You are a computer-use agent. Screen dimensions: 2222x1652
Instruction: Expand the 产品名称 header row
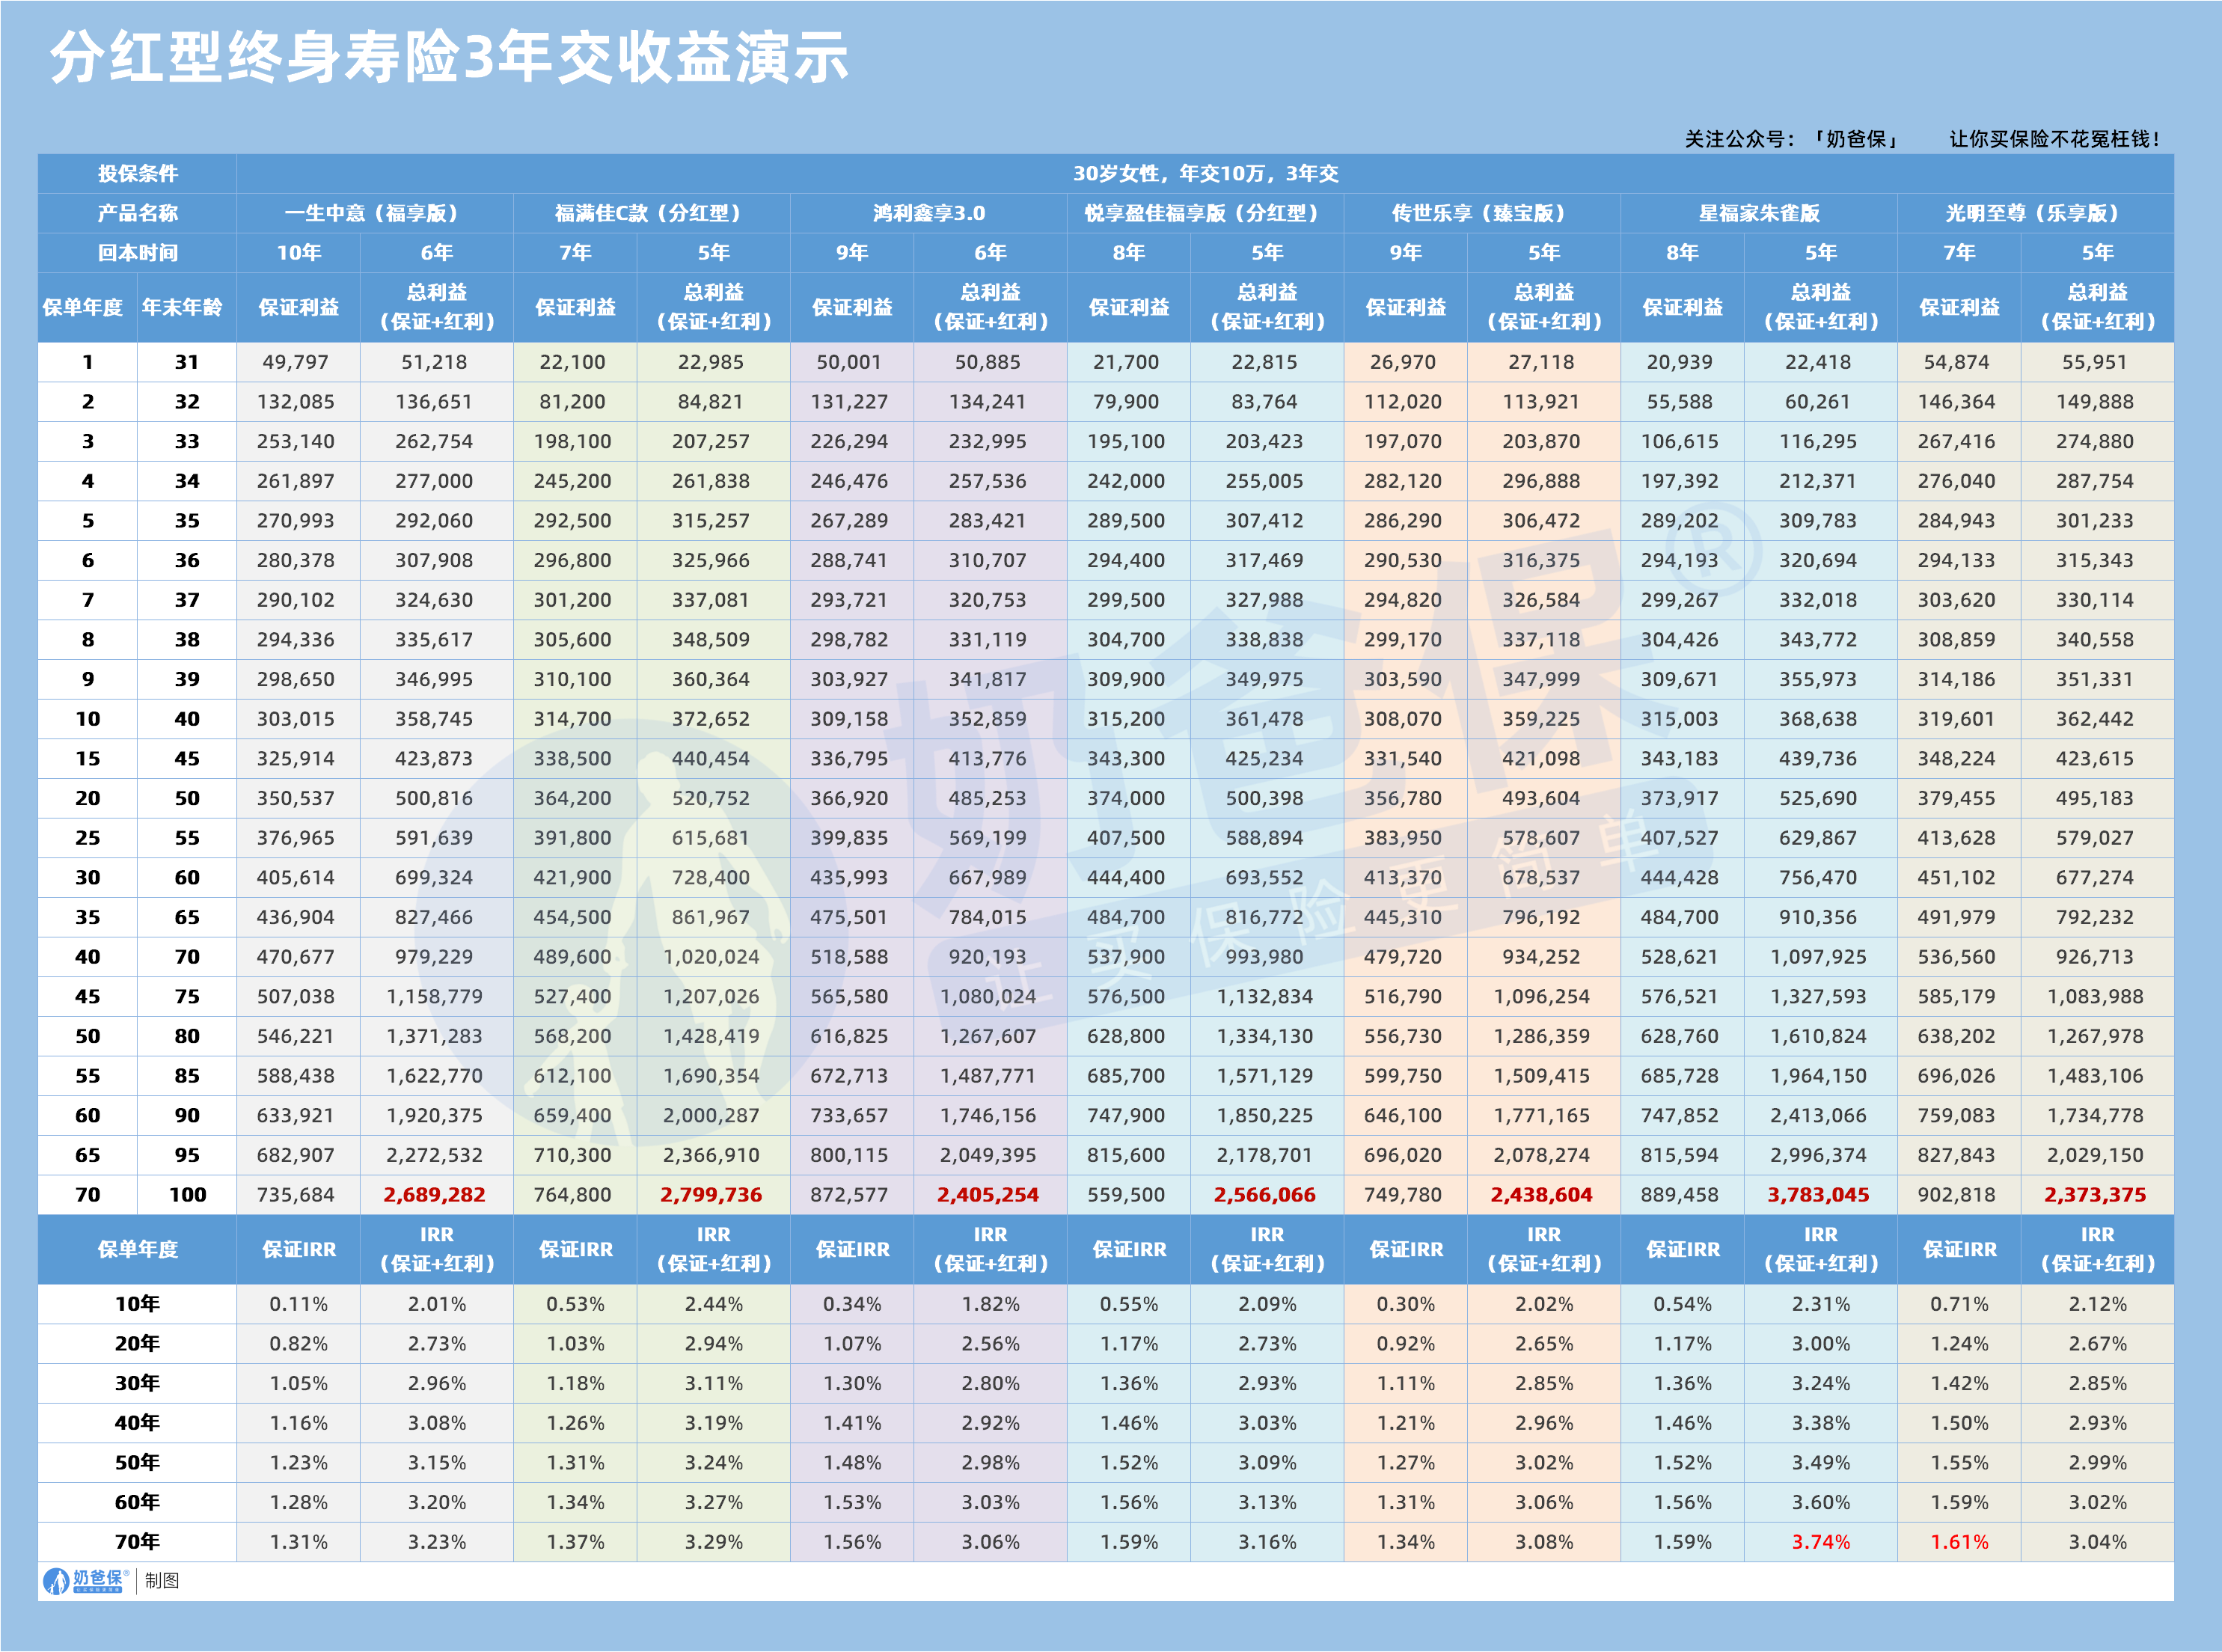tap(136, 212)
